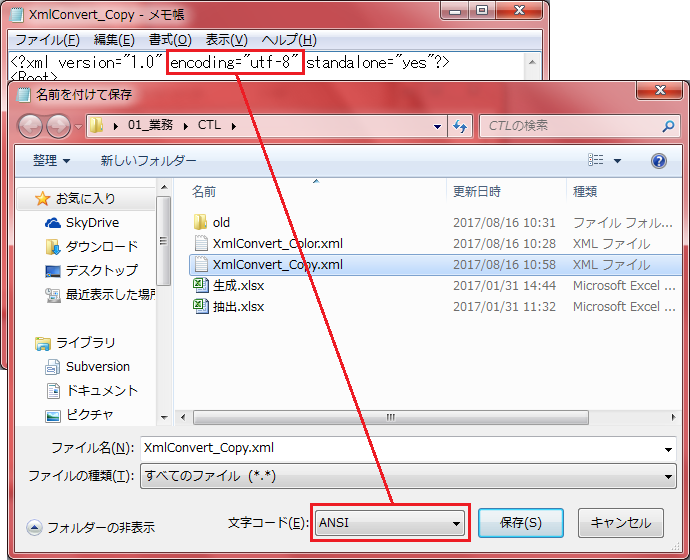The height and width of the screenshot is (560, 690).
Task: Select the SkyDrive cloud icon
Action: (53, 223)
